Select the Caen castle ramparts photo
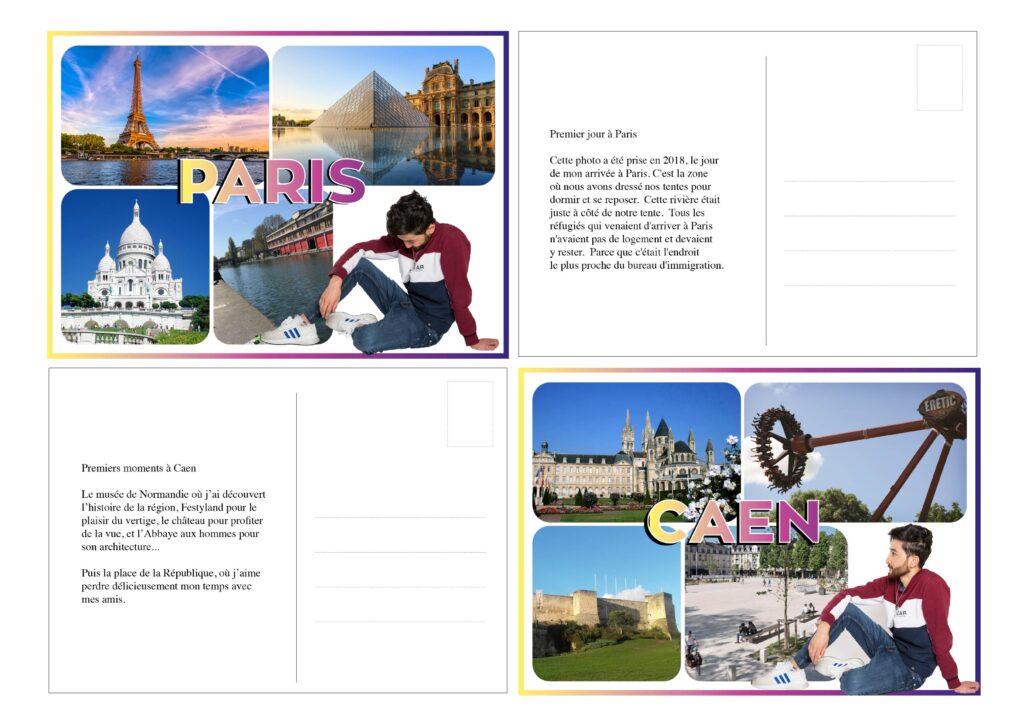The height and width of the screenshot is (724, 1024). tap(606, 603)
